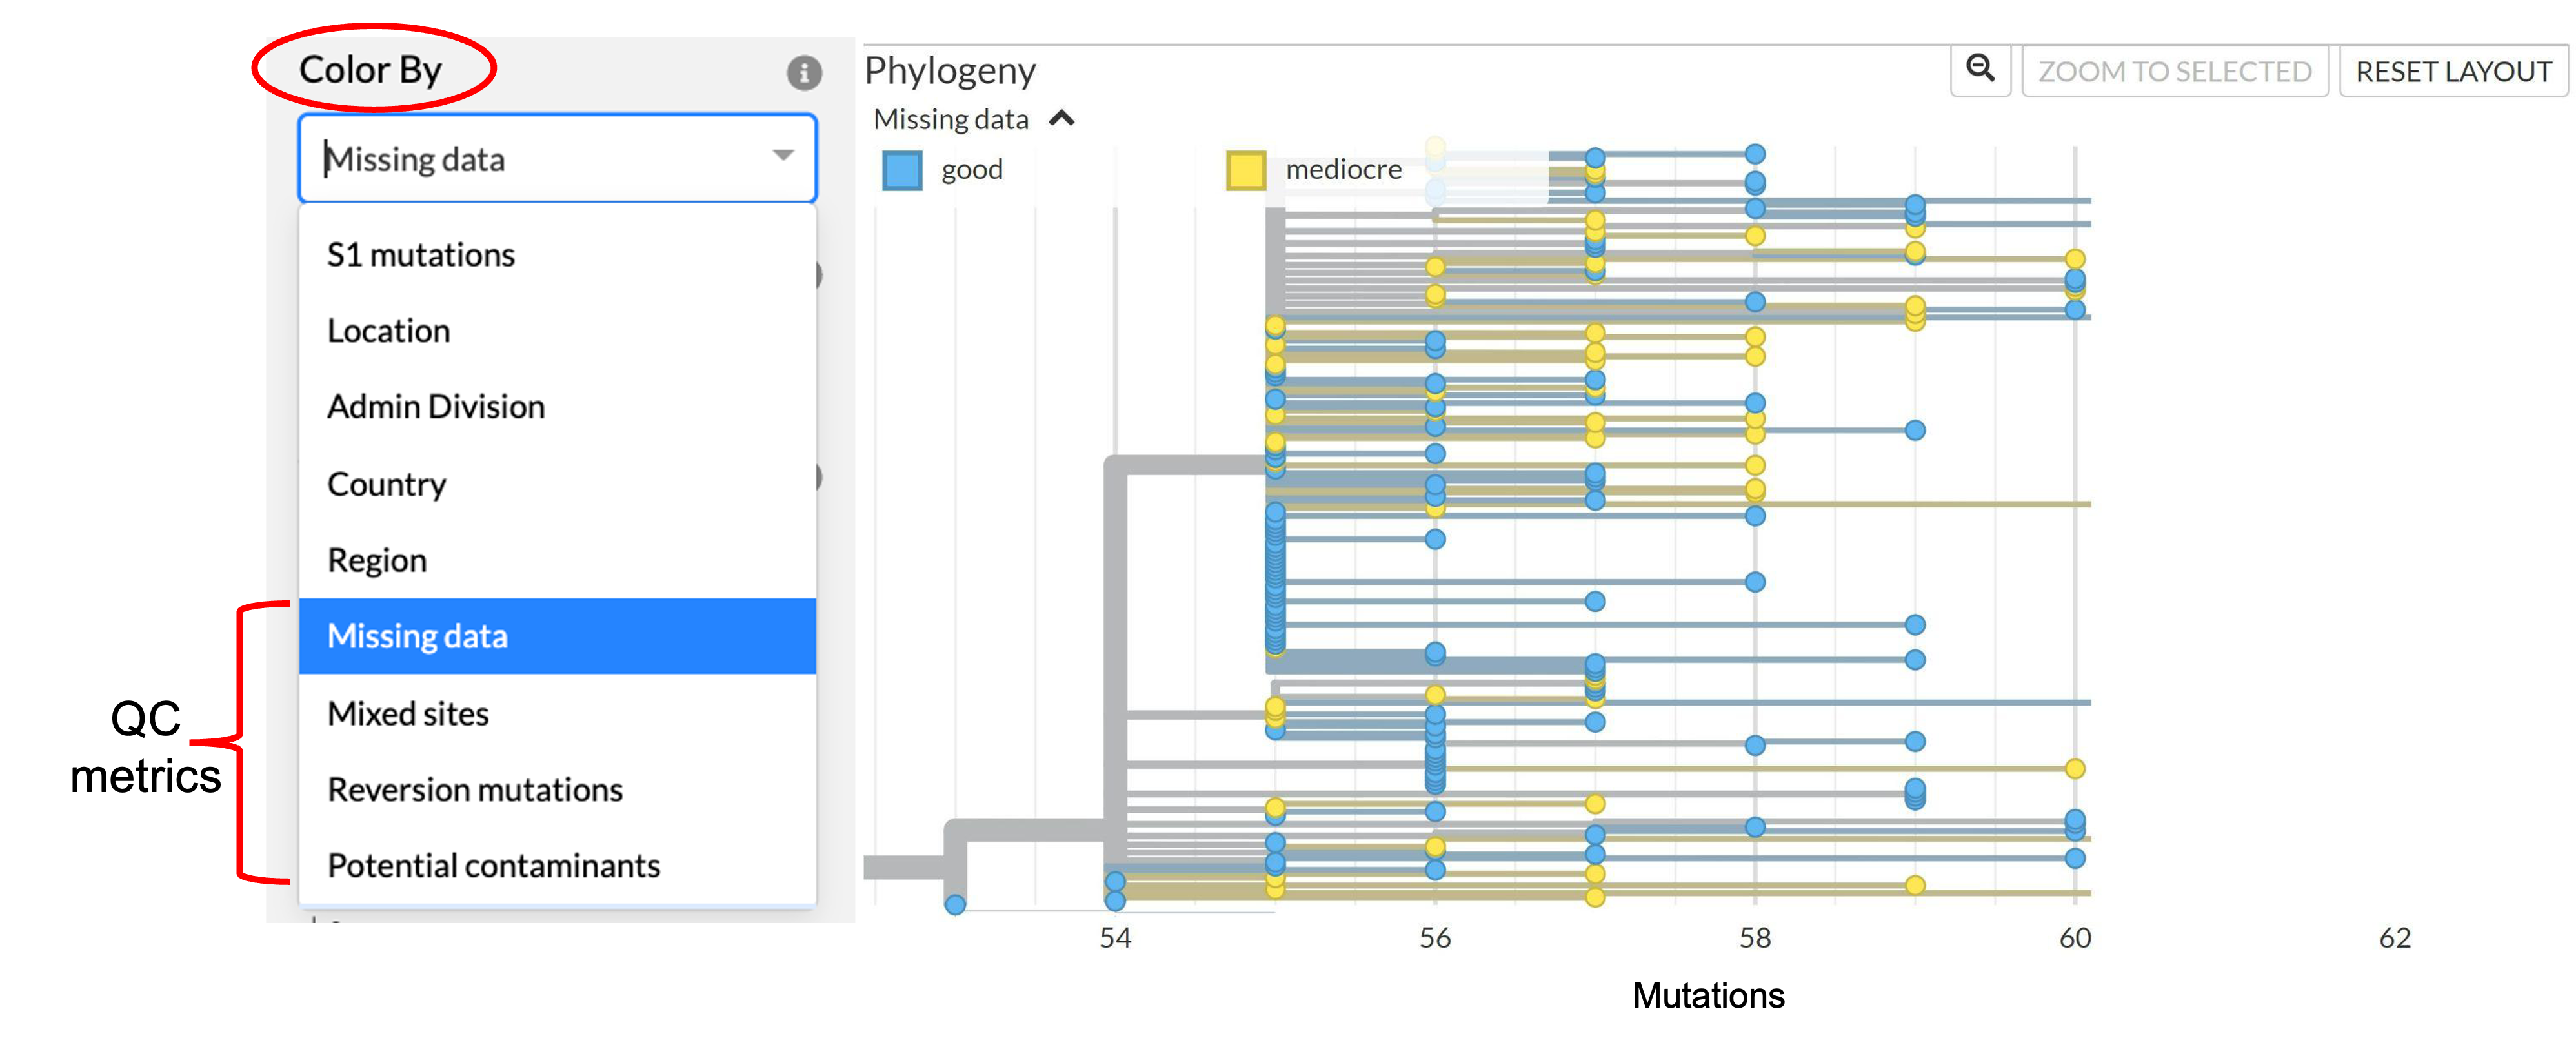
Task: Select Reversion mutations option
Action: (x=475, y=790)
